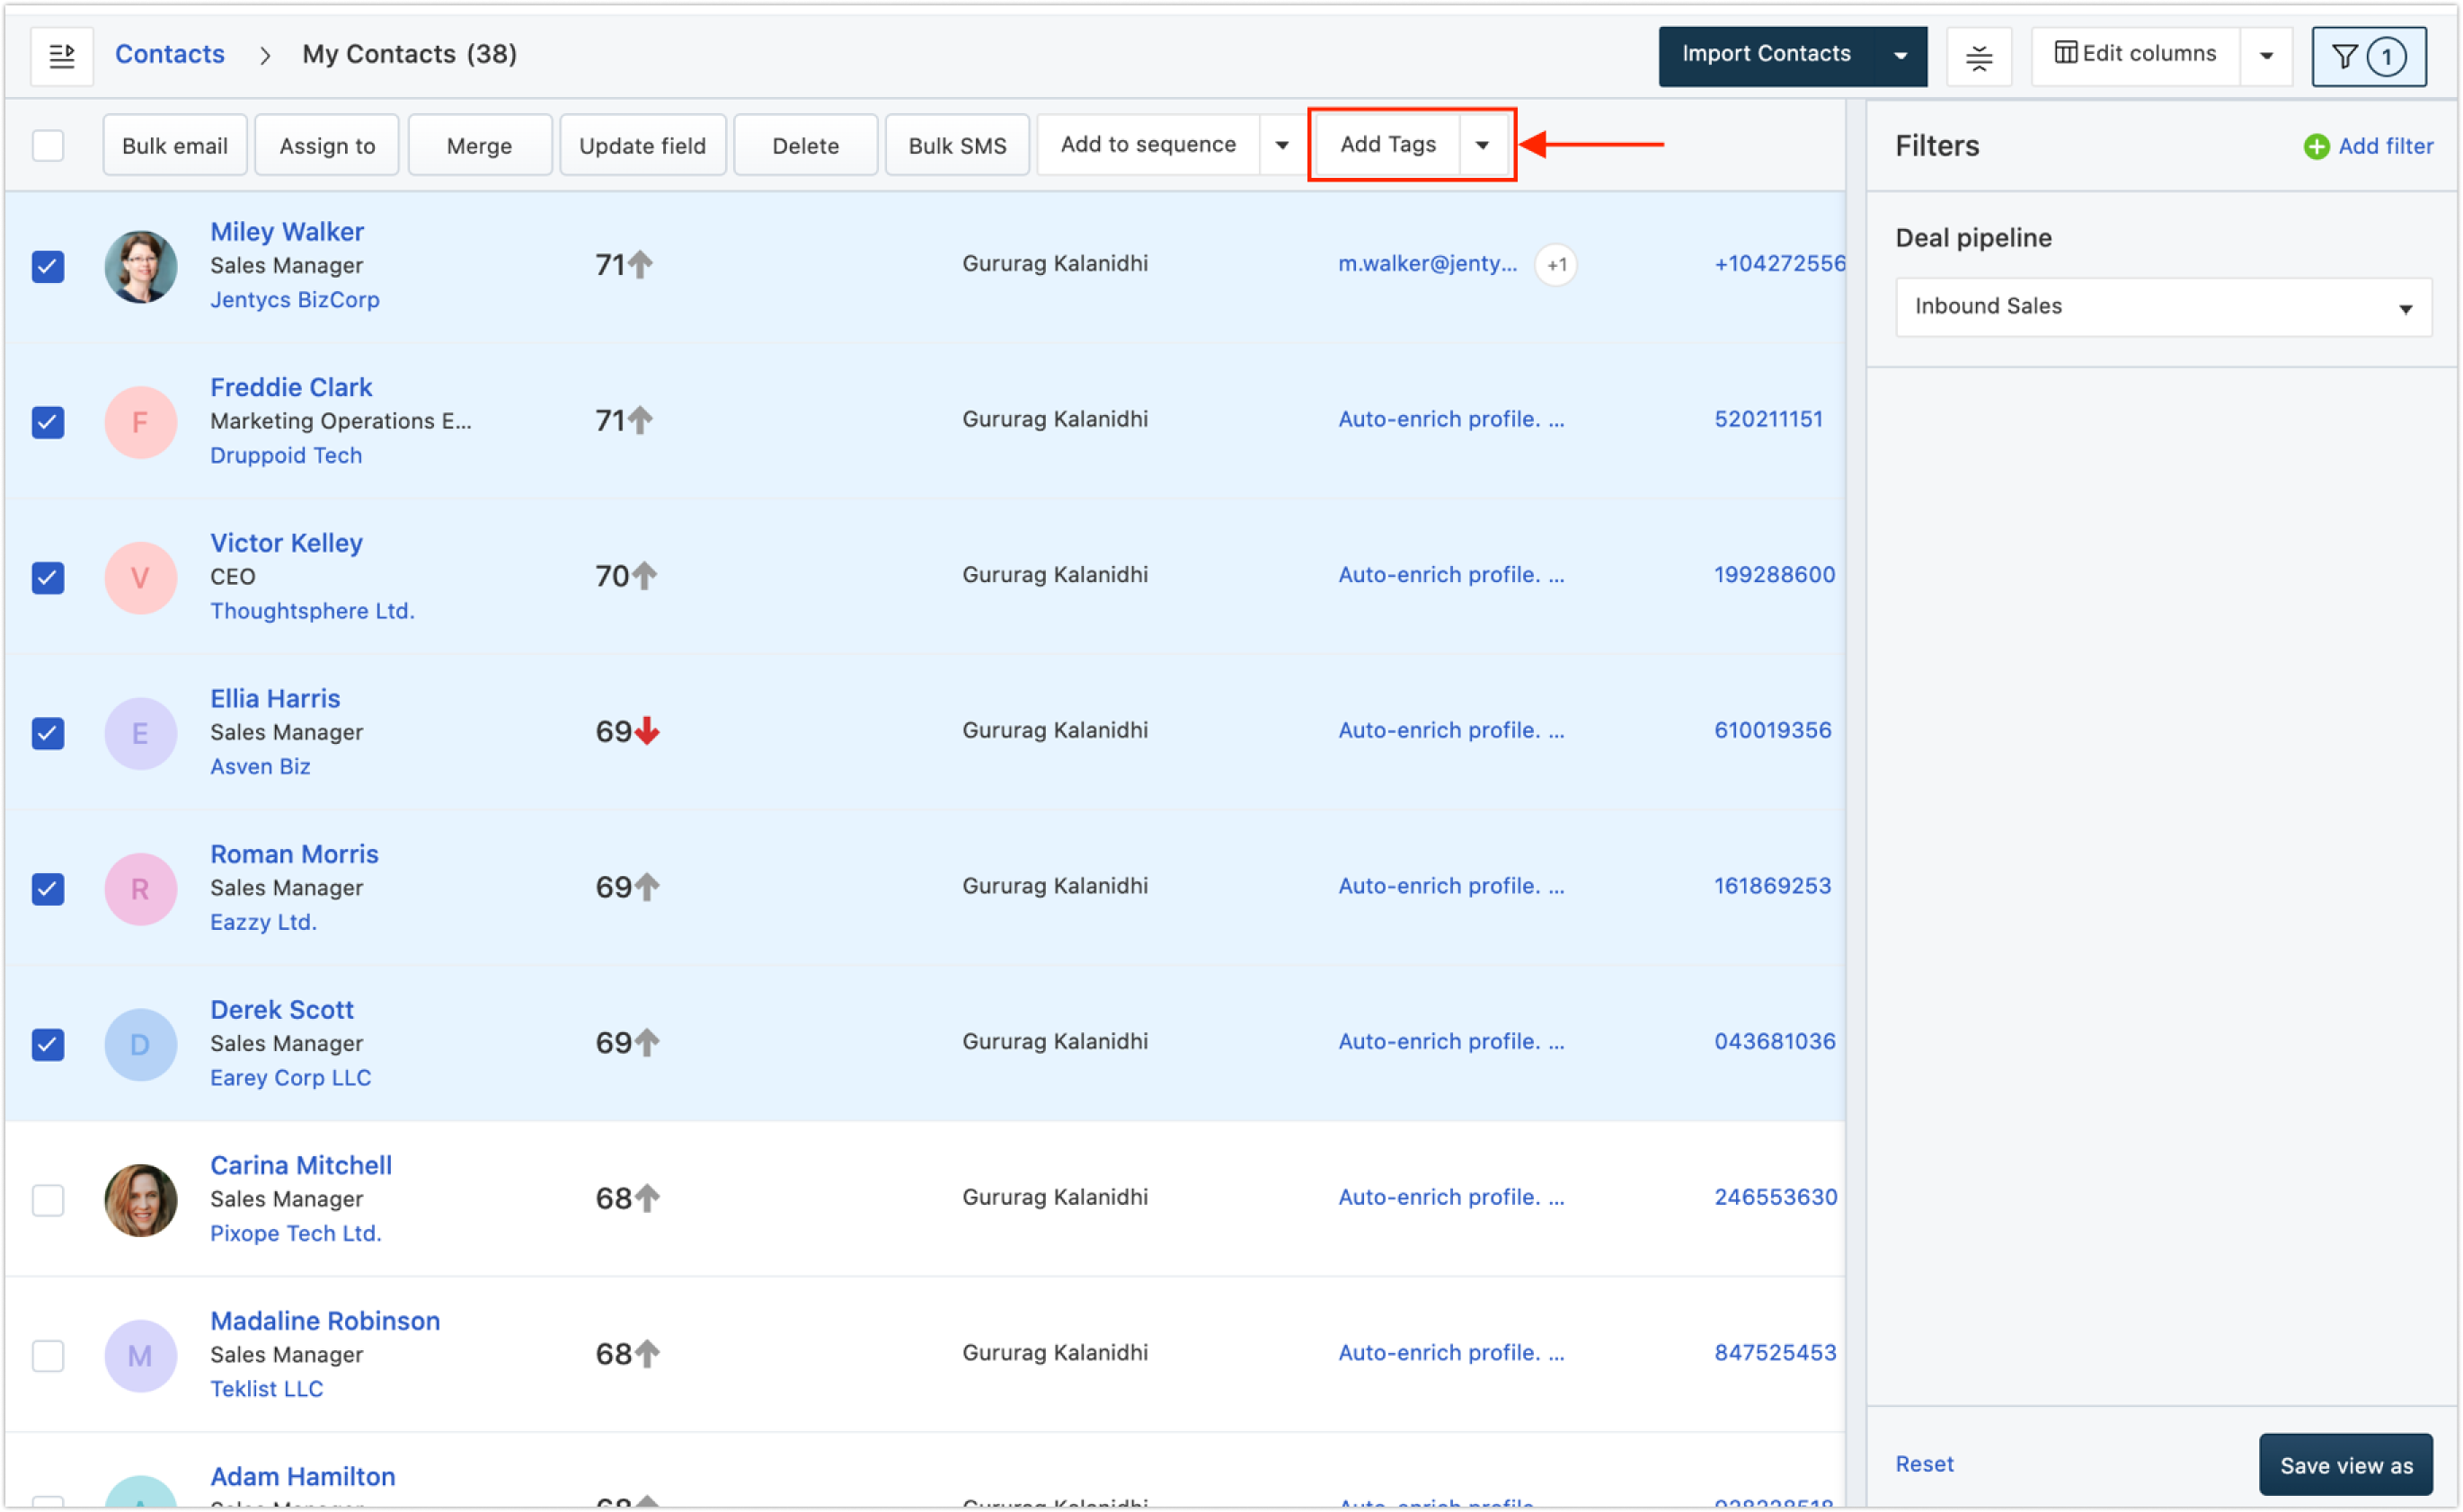Toggle the select-all checkbox in the toolbar
The height and width of the screenshot is (1512, 2463).
pyautogui.click(x=48, y=146)
